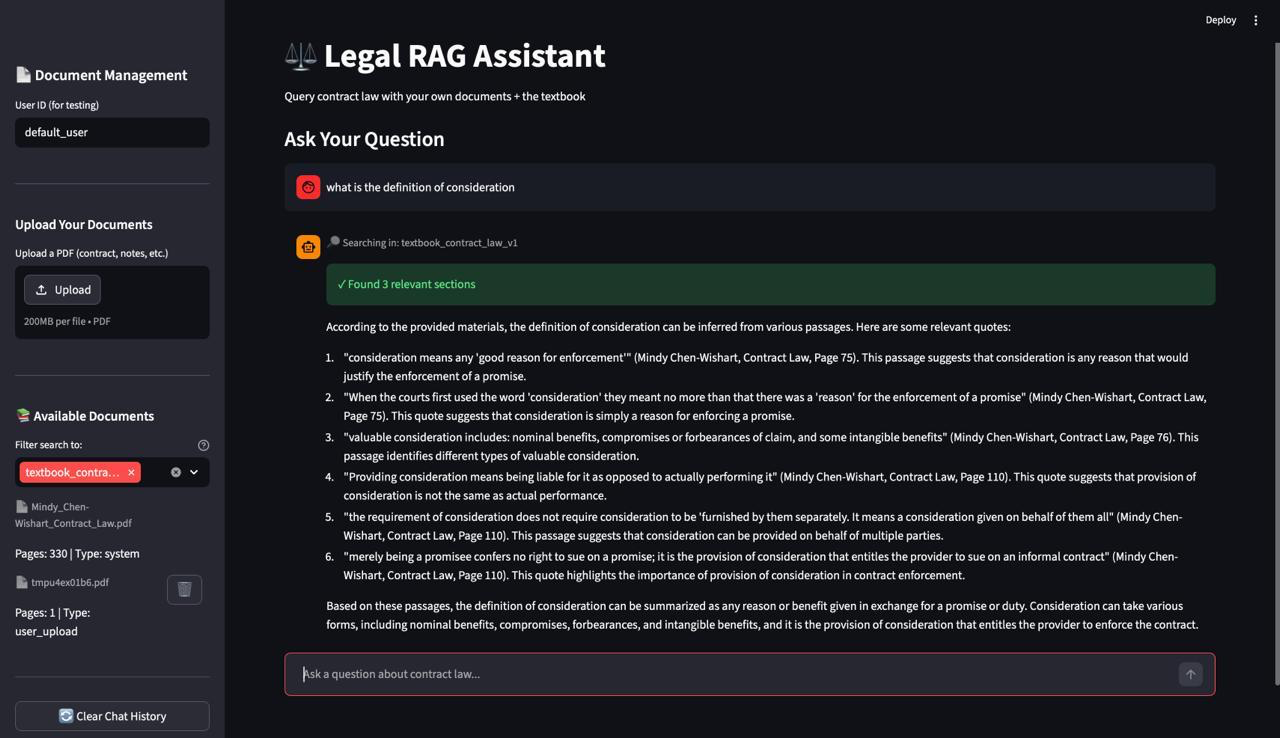The image size is (1280, 738).
Task: Click the Upload Your Documents heading
Action: point(84,224)
